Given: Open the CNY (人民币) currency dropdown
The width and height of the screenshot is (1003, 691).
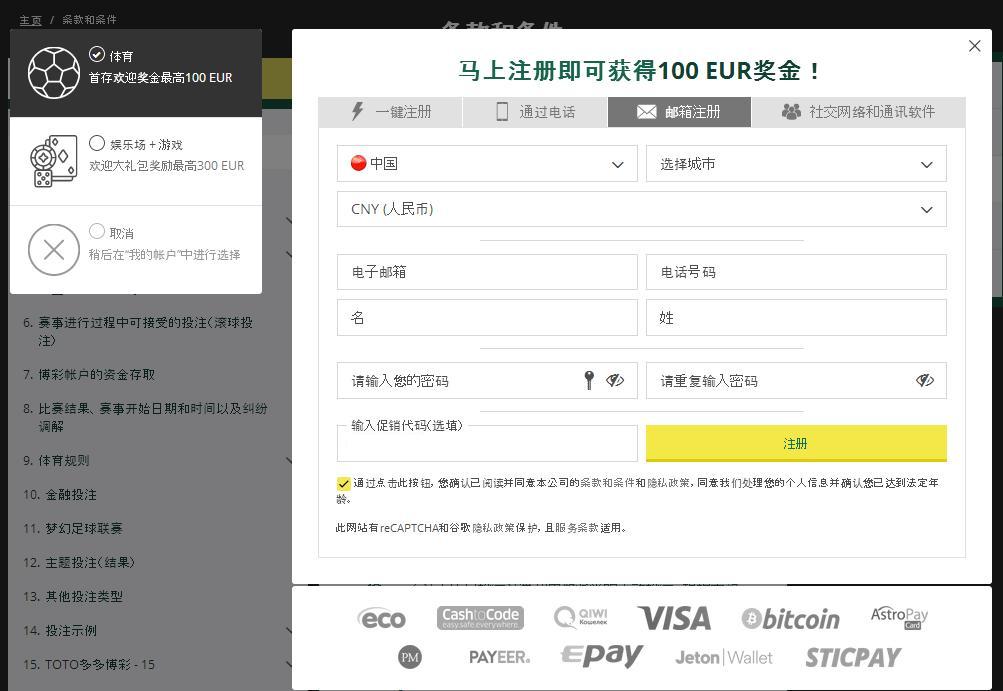Looking at the screenshot, I should [642, 209].
